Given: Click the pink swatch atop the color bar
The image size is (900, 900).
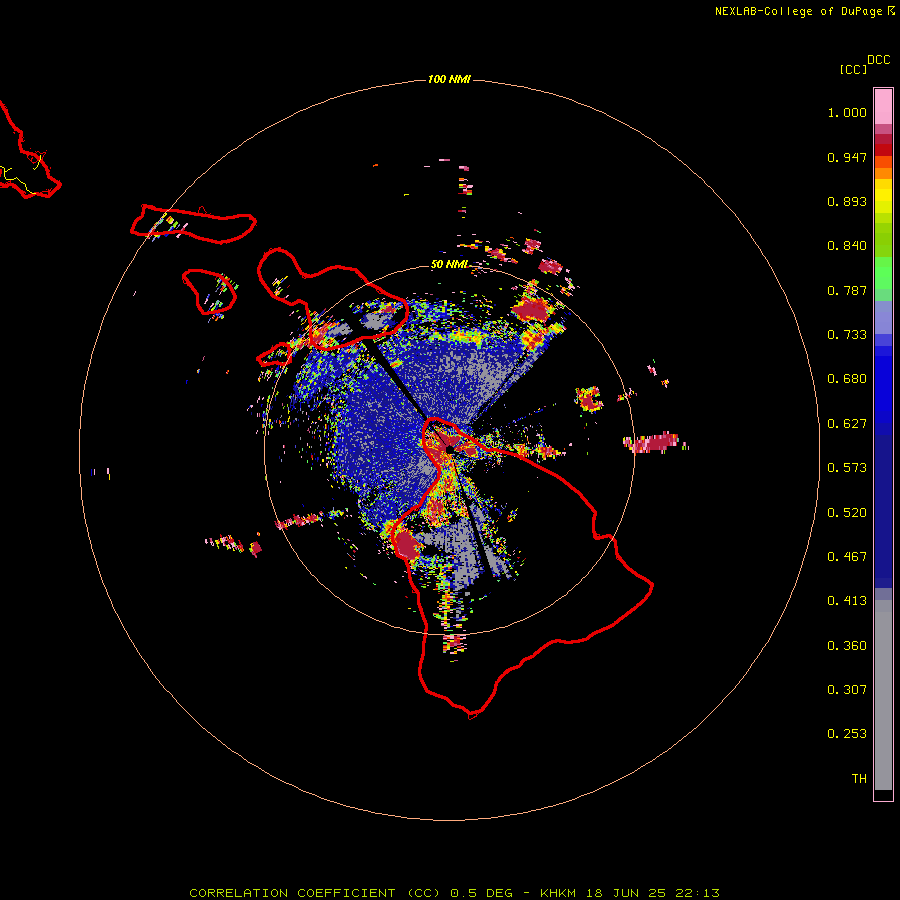Looking at the screenshot, I should tap(883, 107).
